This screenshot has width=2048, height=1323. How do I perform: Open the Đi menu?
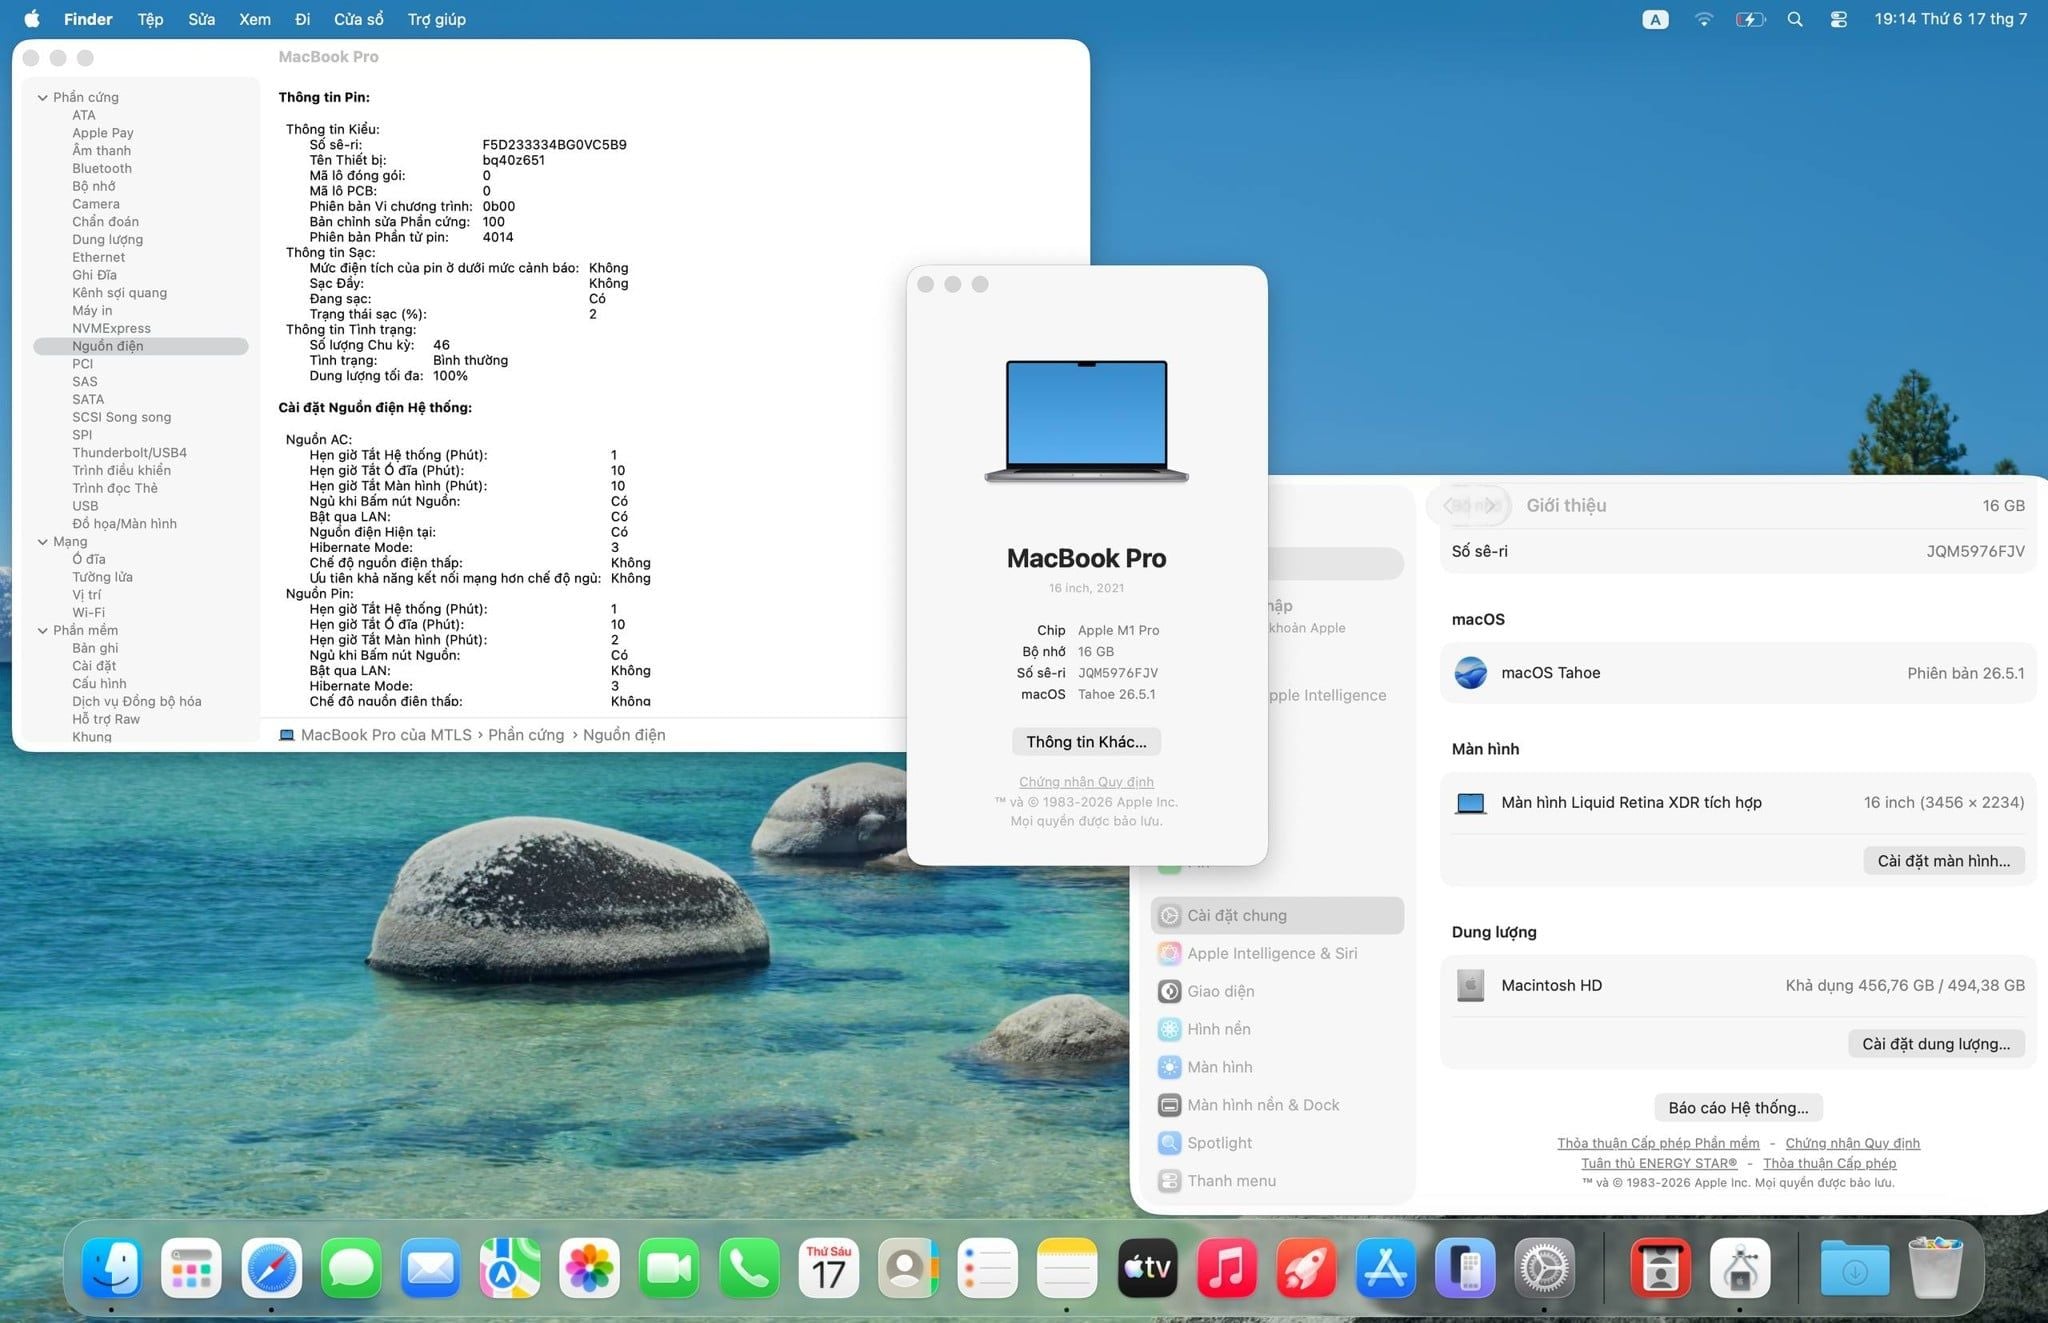303,19
